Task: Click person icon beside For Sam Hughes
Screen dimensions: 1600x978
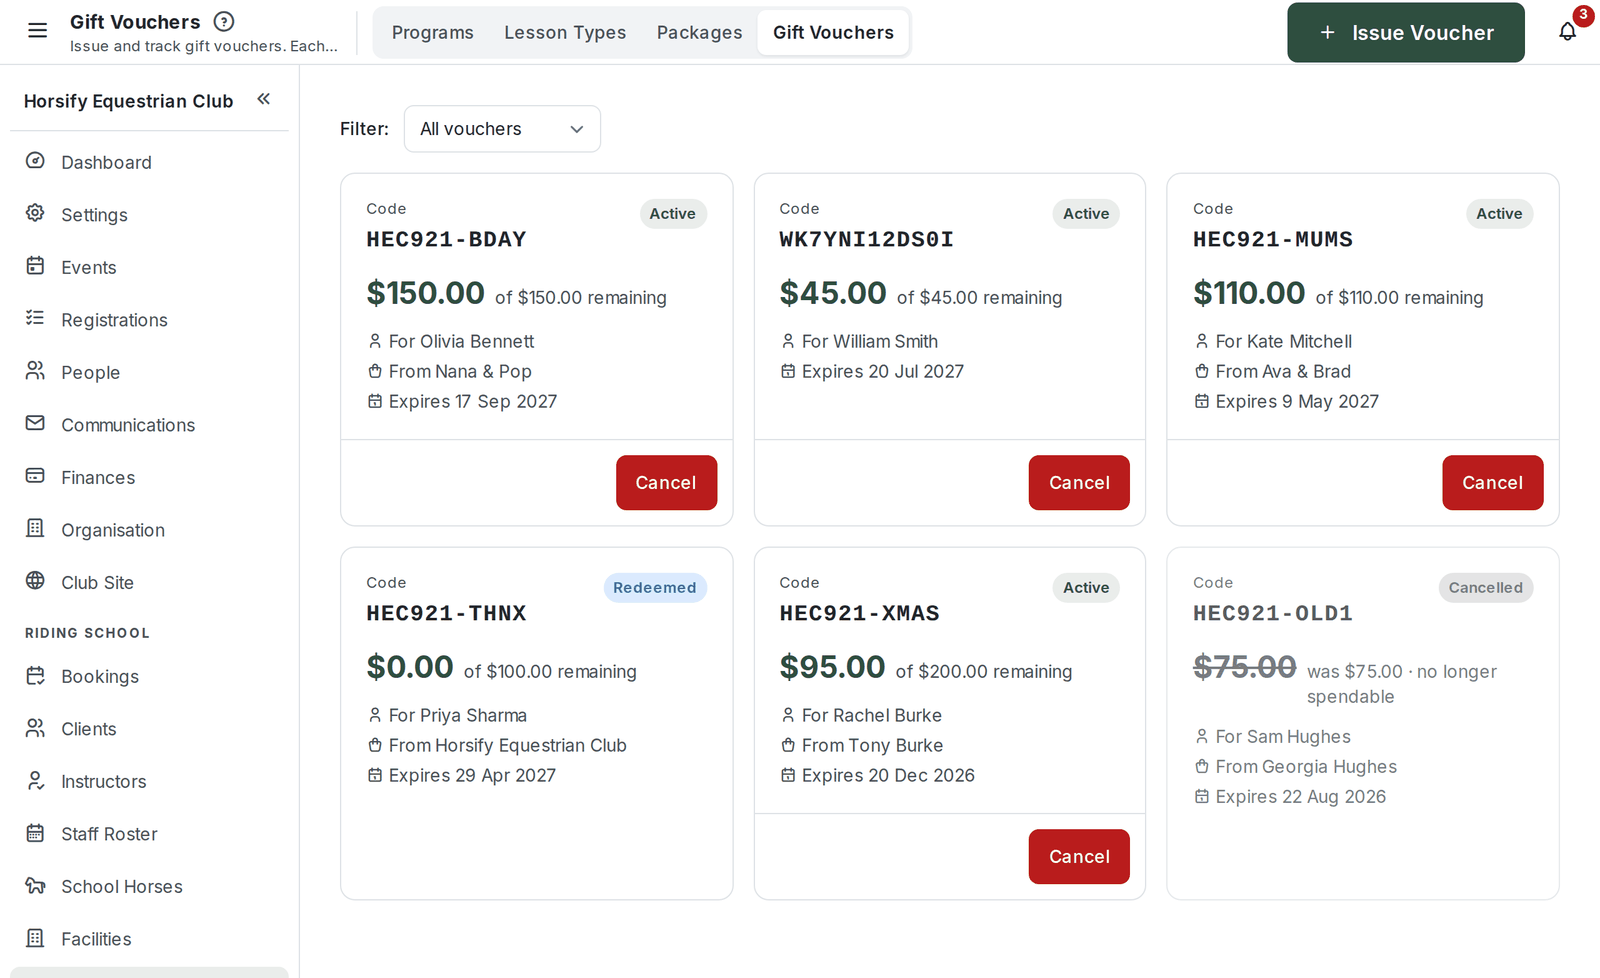Action: (1202, 736)
